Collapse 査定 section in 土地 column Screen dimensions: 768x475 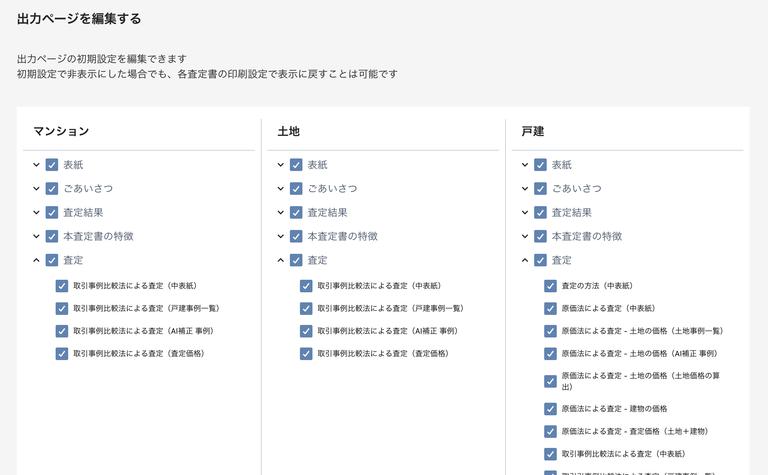tap(281, 261)
